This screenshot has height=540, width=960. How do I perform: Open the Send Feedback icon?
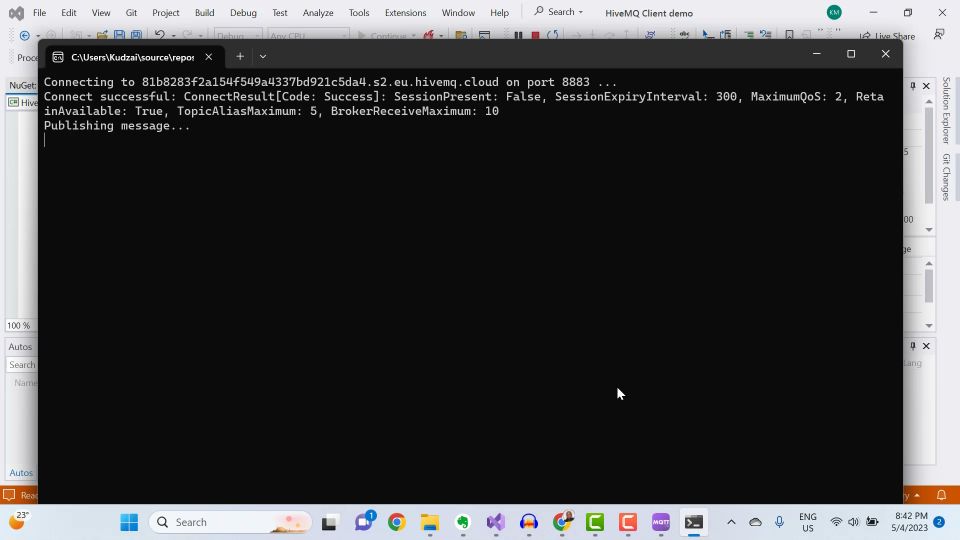click(x=939, y=35)
